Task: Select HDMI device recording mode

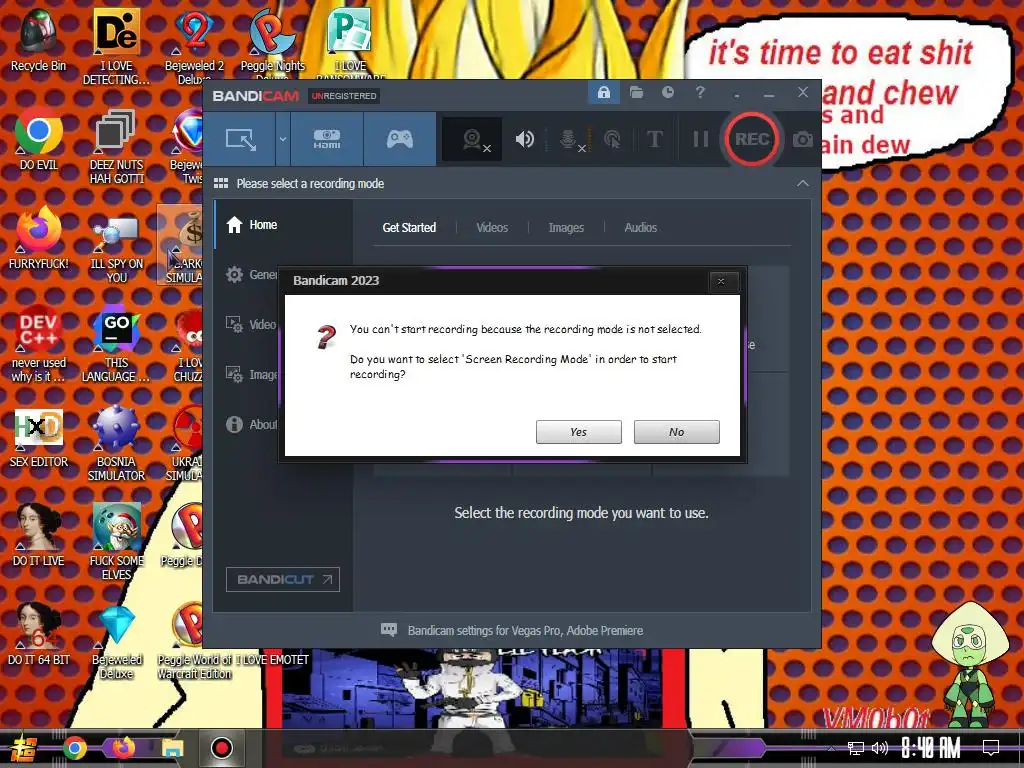Action: click(327, 139)
